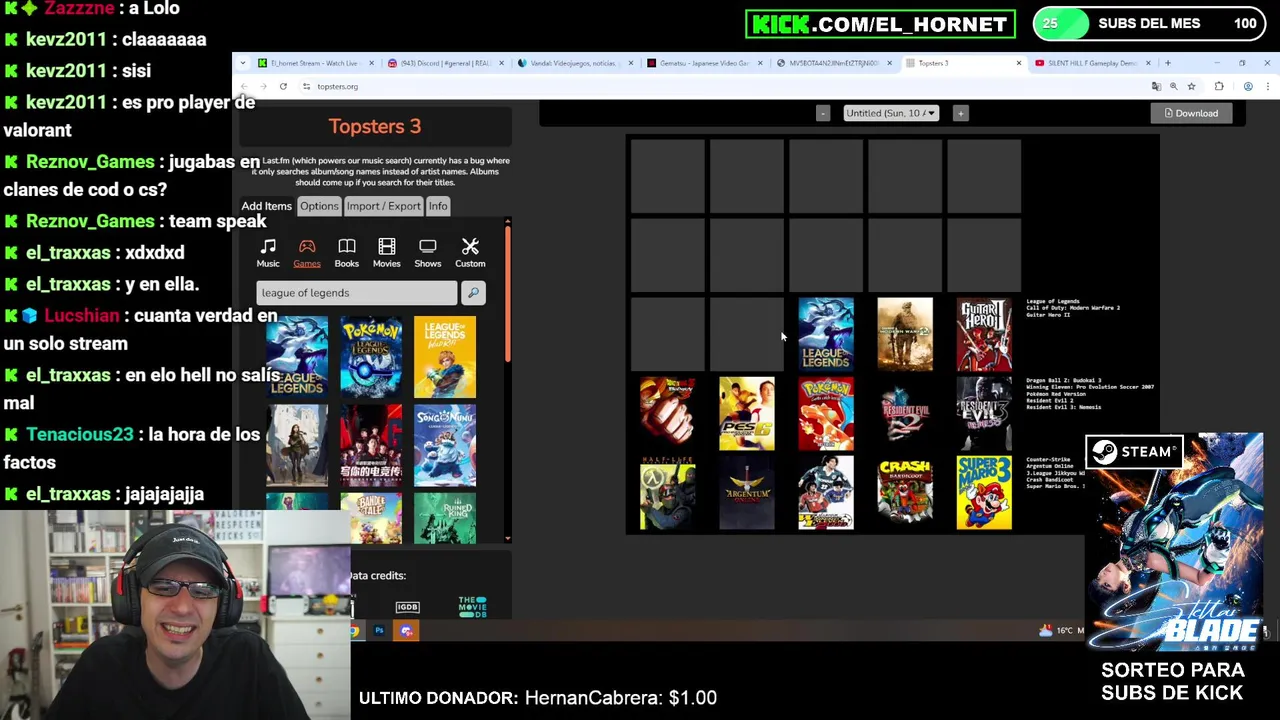This screenshot has width=1280, height=720.
Task: Click the minus button beside chart title
Action: [823, 113]
